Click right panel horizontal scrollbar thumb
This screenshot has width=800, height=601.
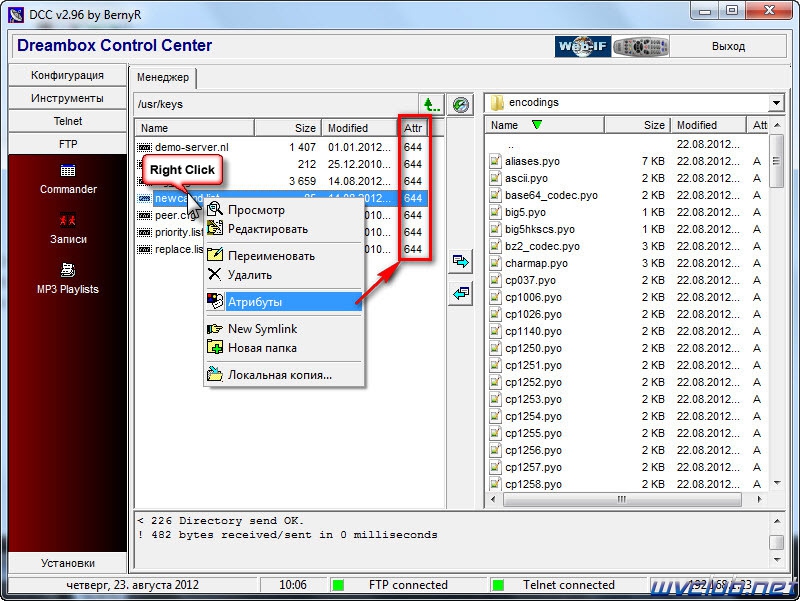(621, 499)
